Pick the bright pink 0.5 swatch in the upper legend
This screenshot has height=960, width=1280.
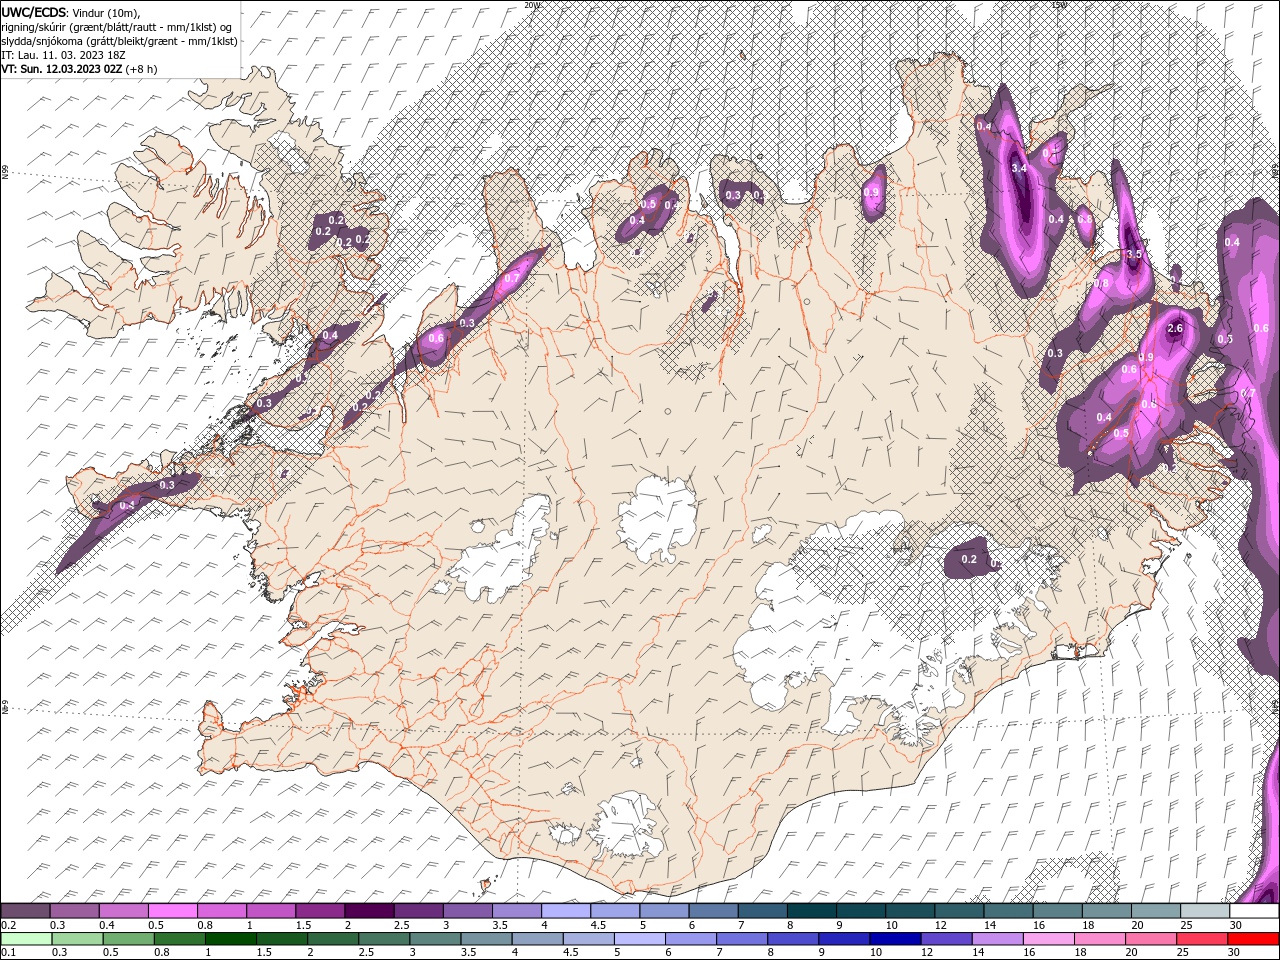coord(172,911)
